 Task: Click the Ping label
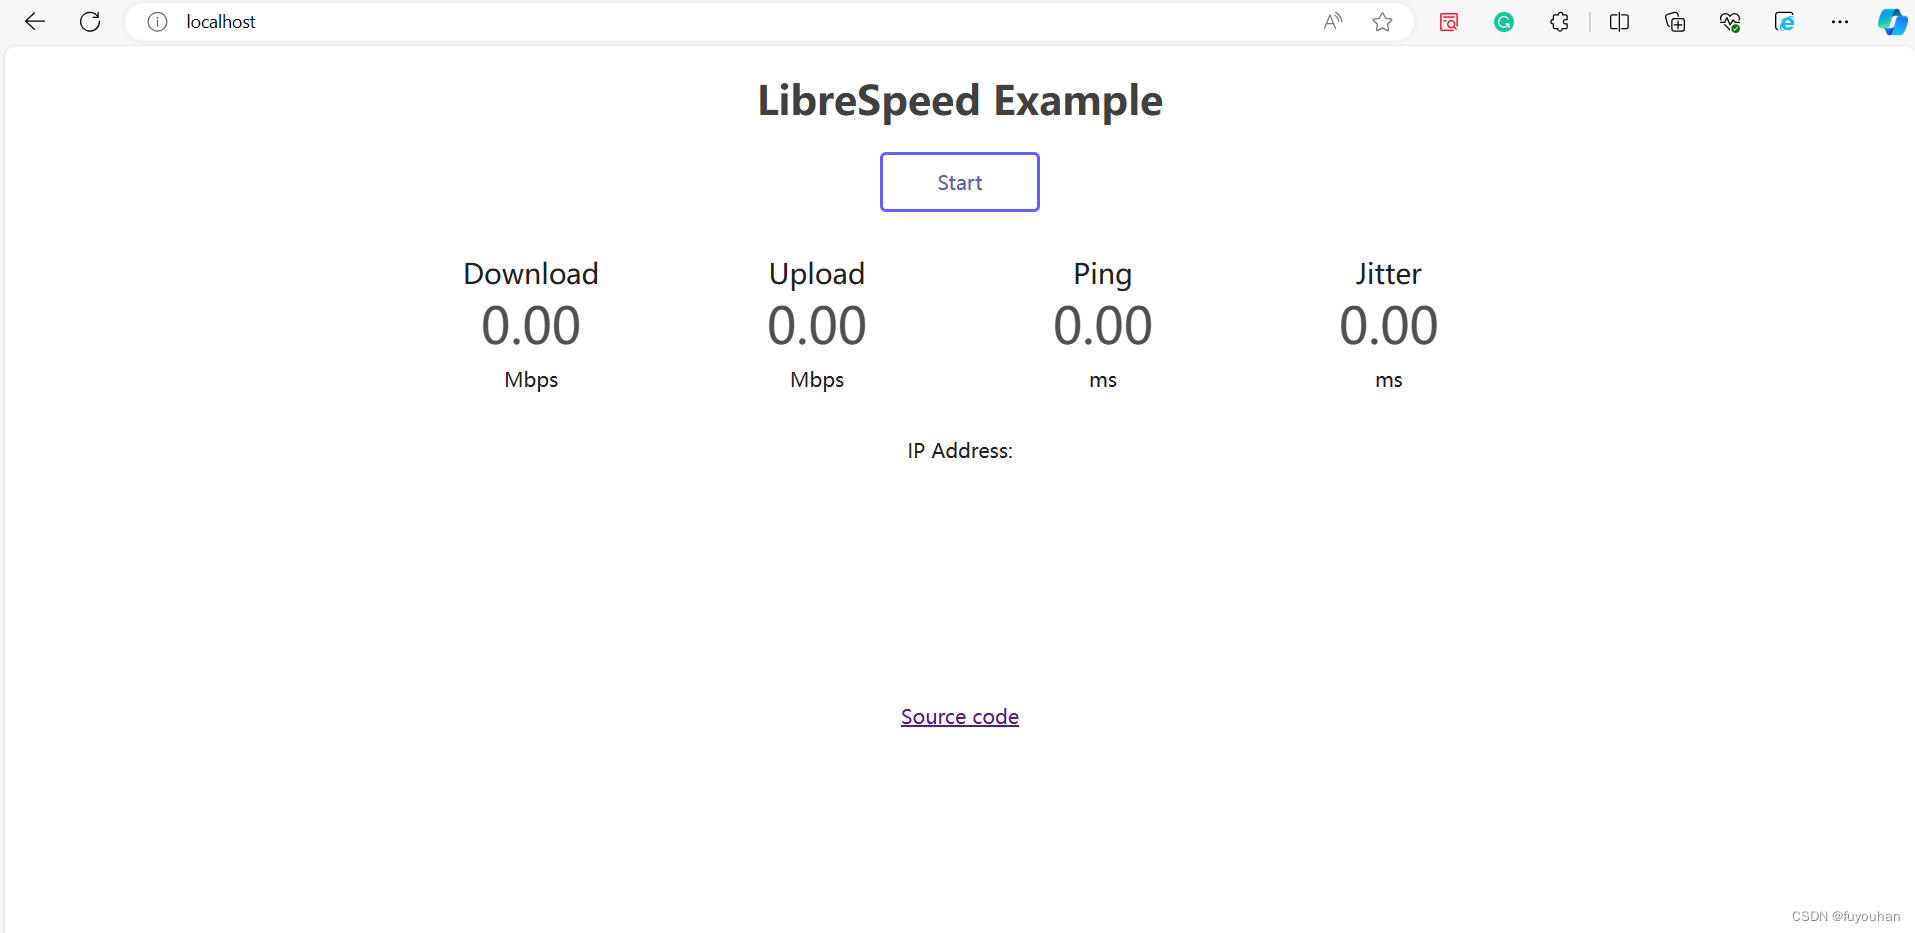1103,274
